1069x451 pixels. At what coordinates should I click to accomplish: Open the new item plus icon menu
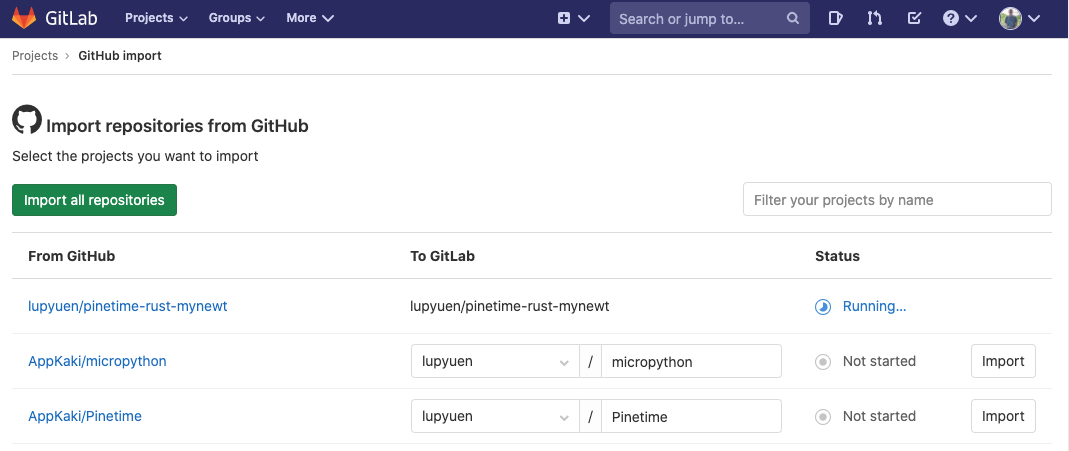(573, 18)
